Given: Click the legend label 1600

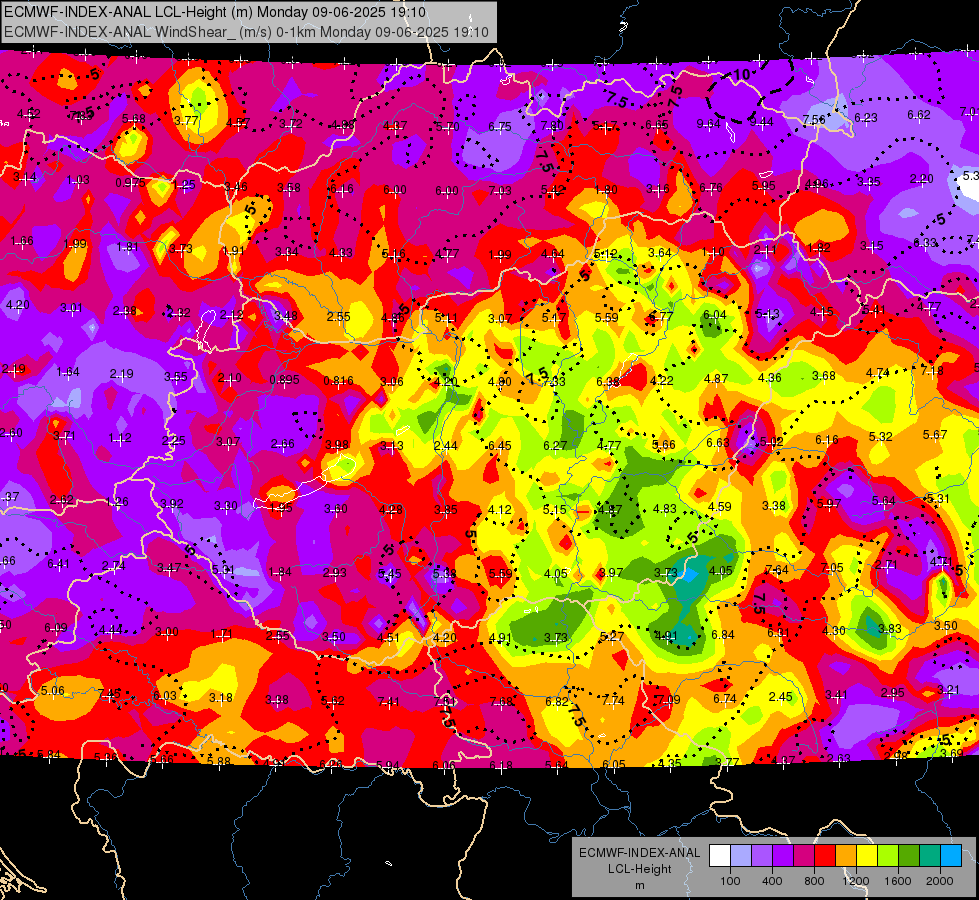Looking at the screenshot, I should pyautogui.click(x=898, y=881).
